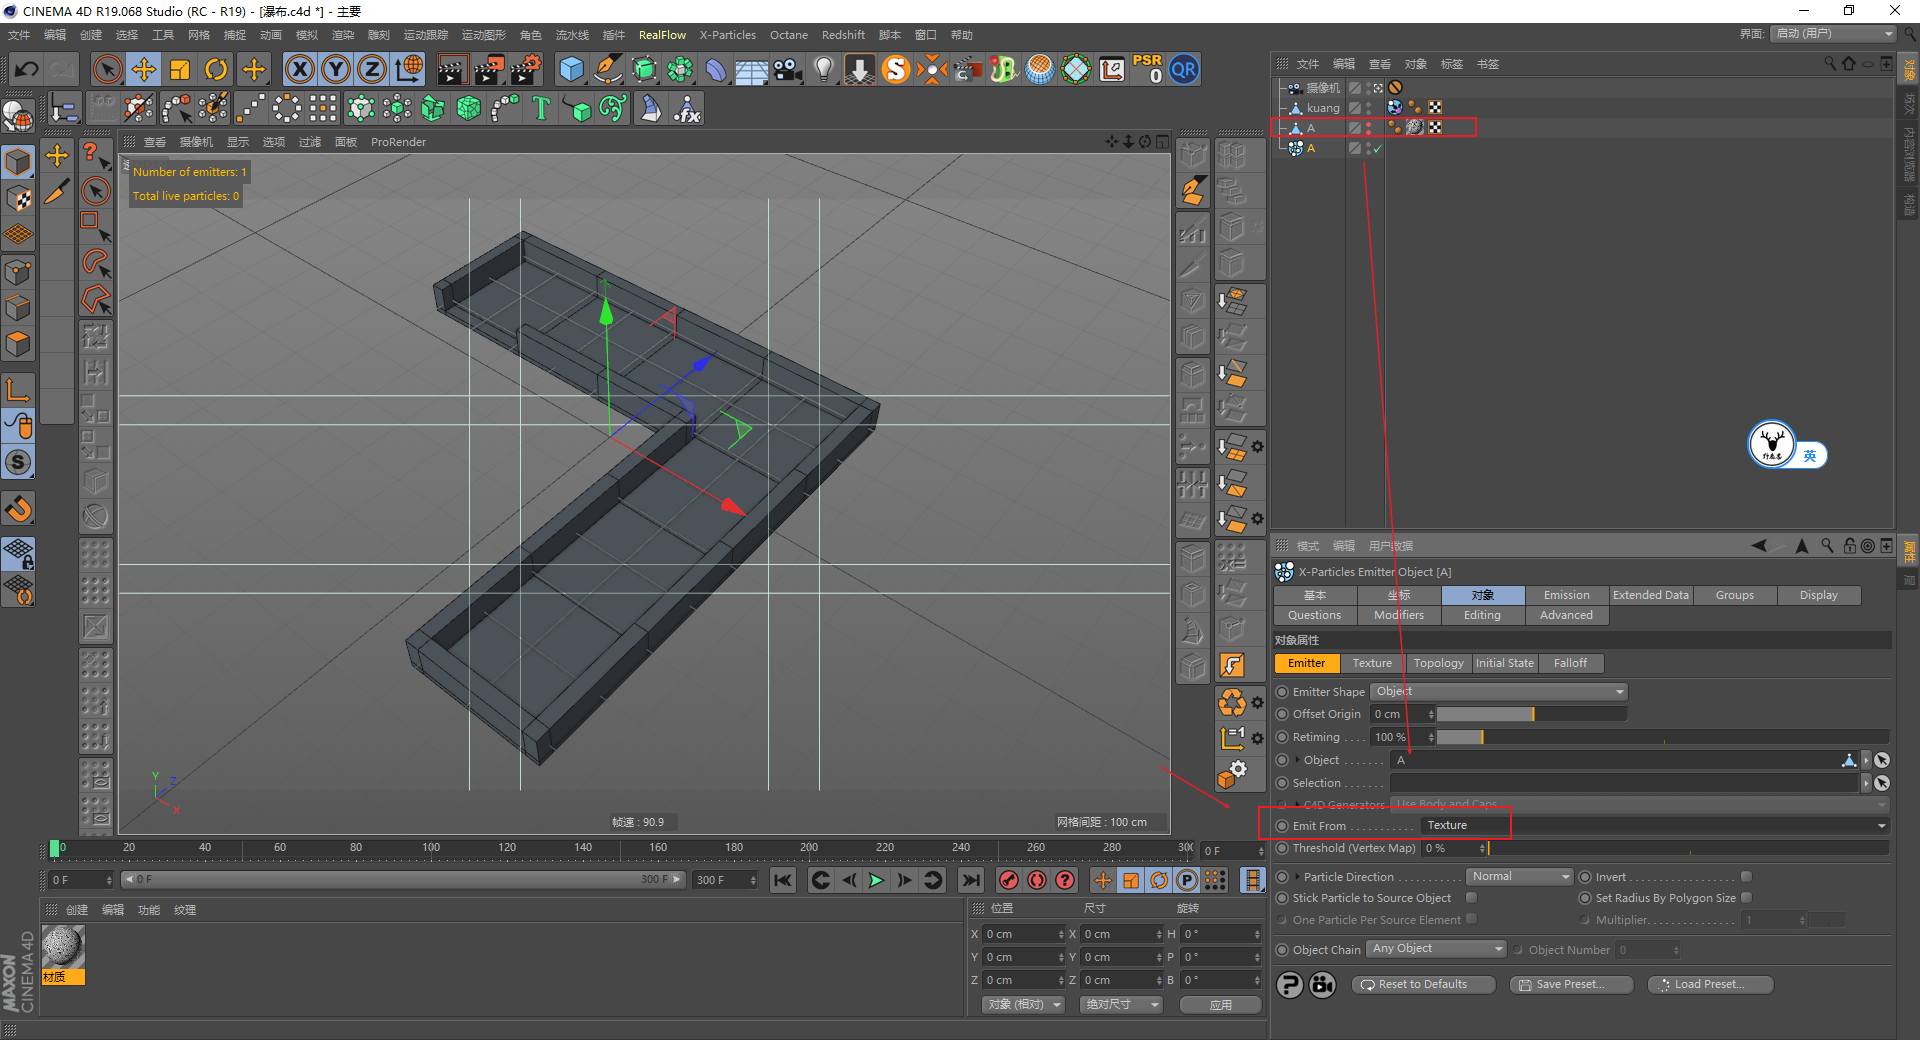
Task: Toggle the Z axis lock icon
Action: pyautogui.click(x=372, y=69)
